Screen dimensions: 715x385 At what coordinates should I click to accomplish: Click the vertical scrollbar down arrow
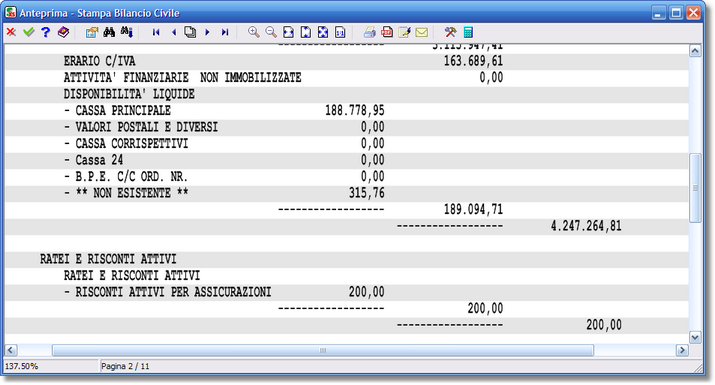pyautogui.click(x=695, y=338)
